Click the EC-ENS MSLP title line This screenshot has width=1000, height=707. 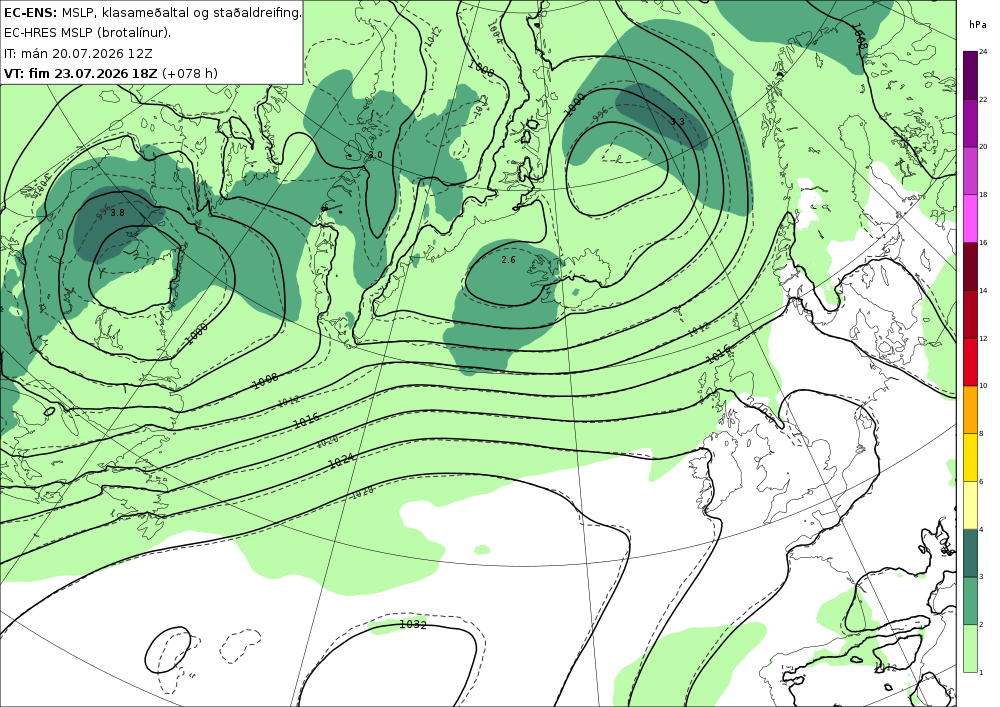[x=152, y=12]
